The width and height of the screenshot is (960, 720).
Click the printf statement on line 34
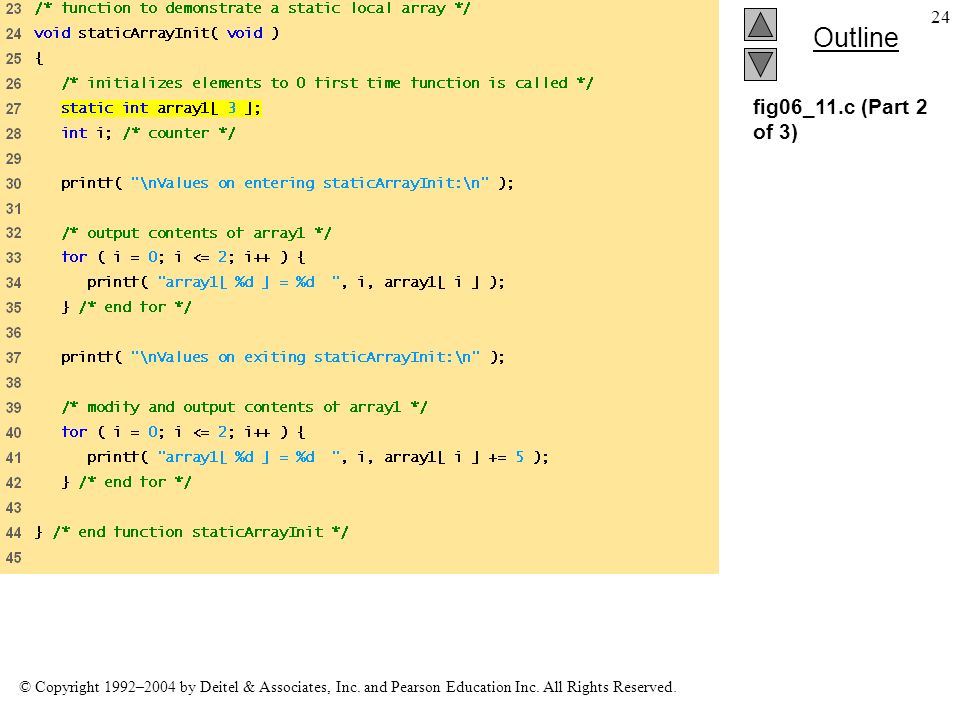click(x=296, y=282)
